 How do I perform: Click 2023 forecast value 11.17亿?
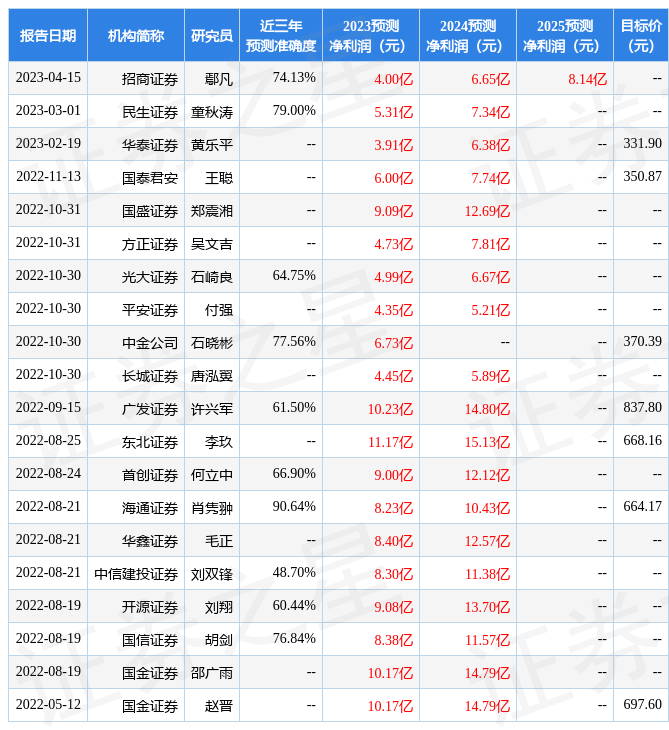point(390,443)
